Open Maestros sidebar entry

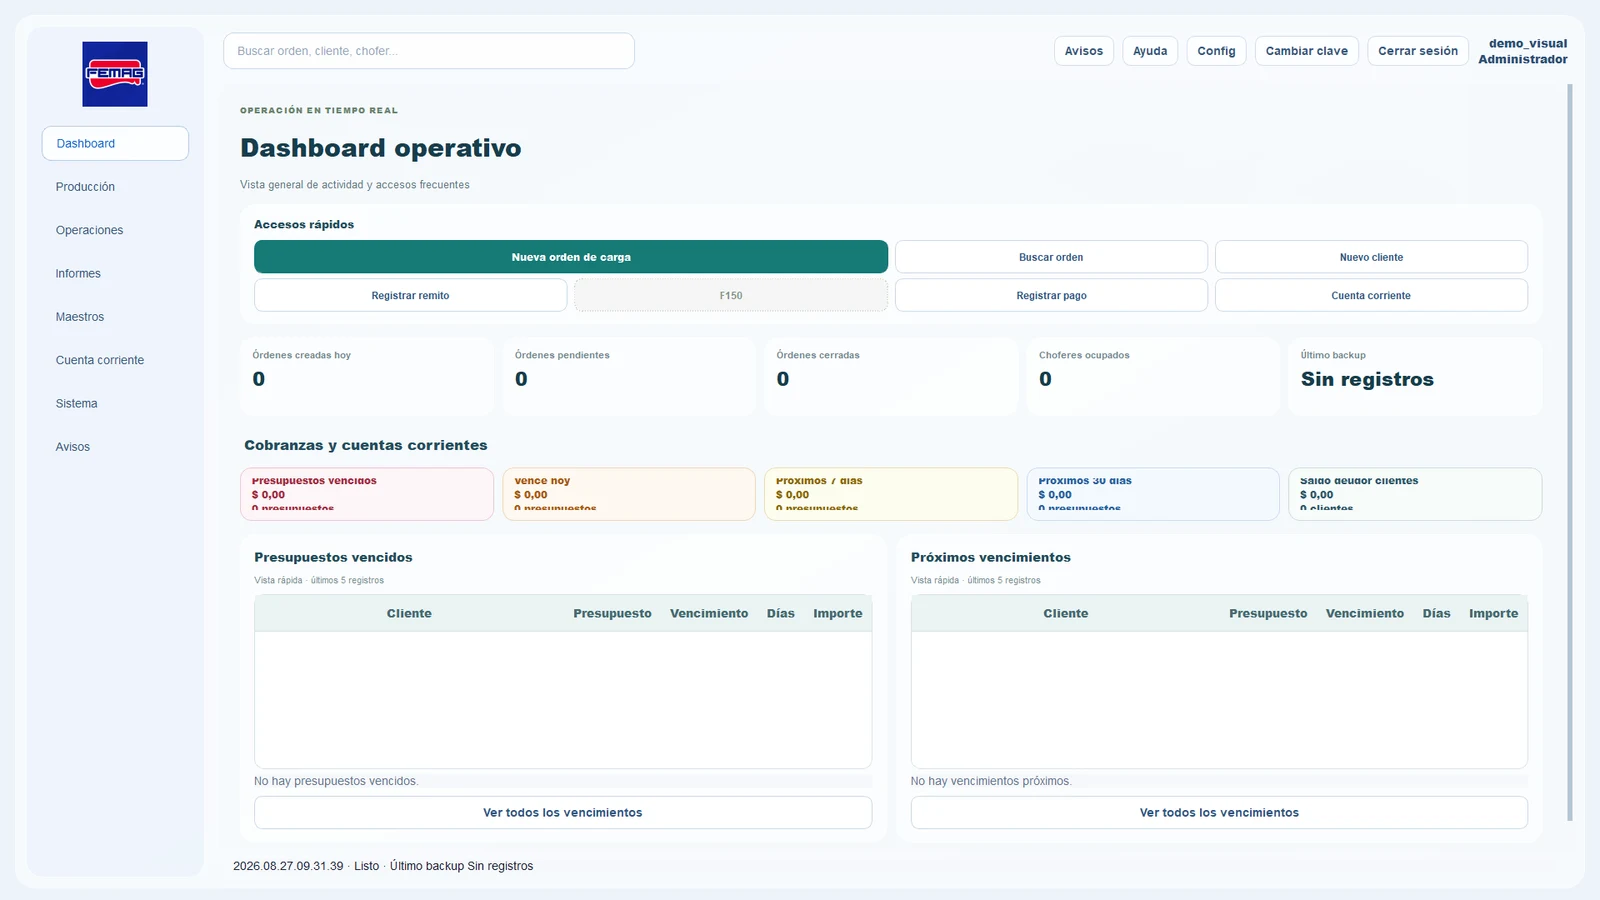tap(115, 317)
